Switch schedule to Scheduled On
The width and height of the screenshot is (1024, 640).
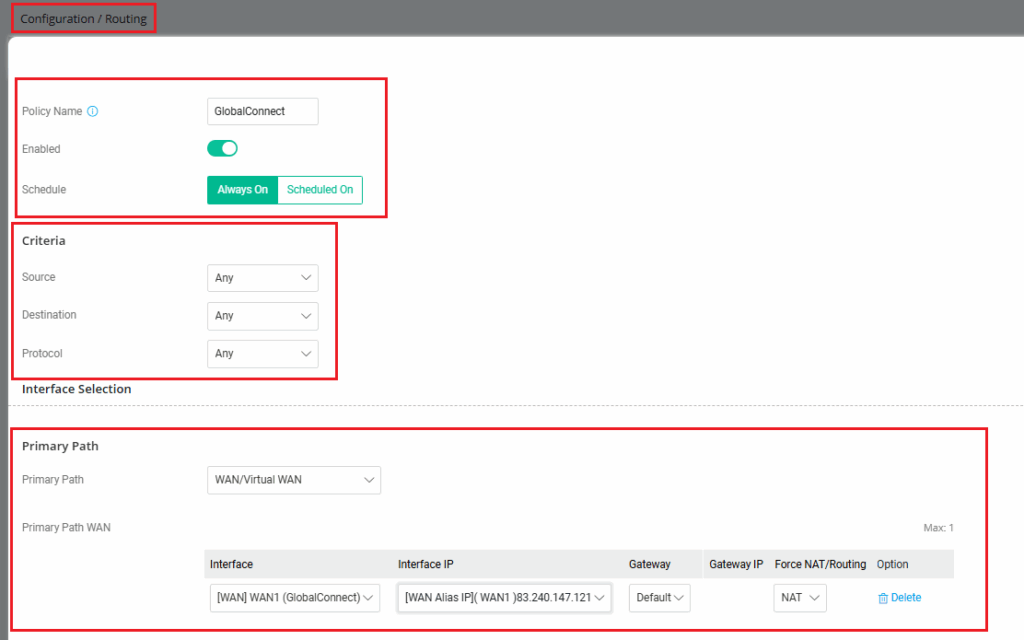click(x=319, y=190)
